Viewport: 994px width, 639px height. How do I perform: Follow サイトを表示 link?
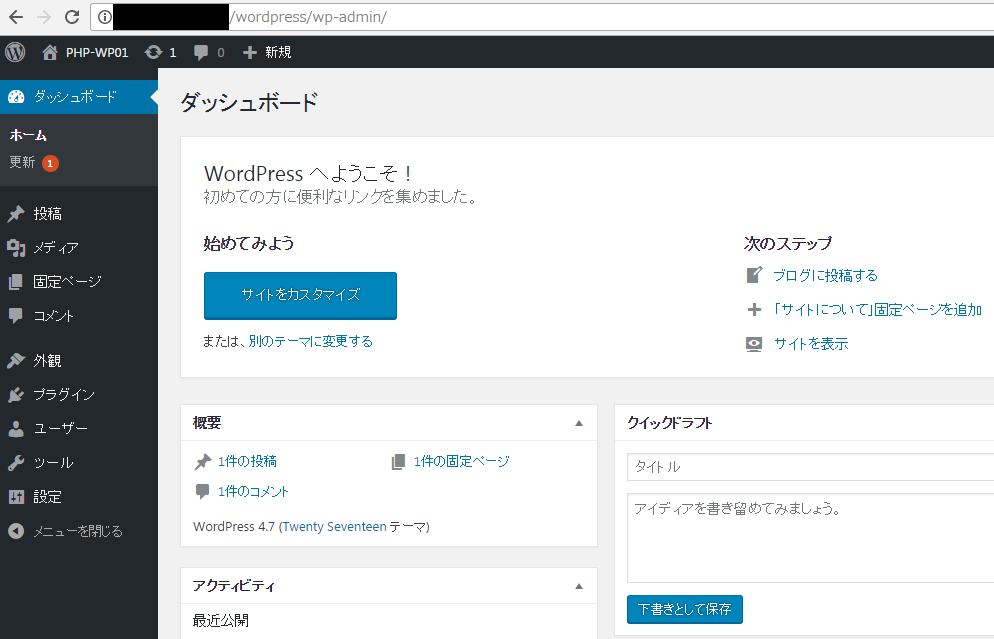click(811, 344)
